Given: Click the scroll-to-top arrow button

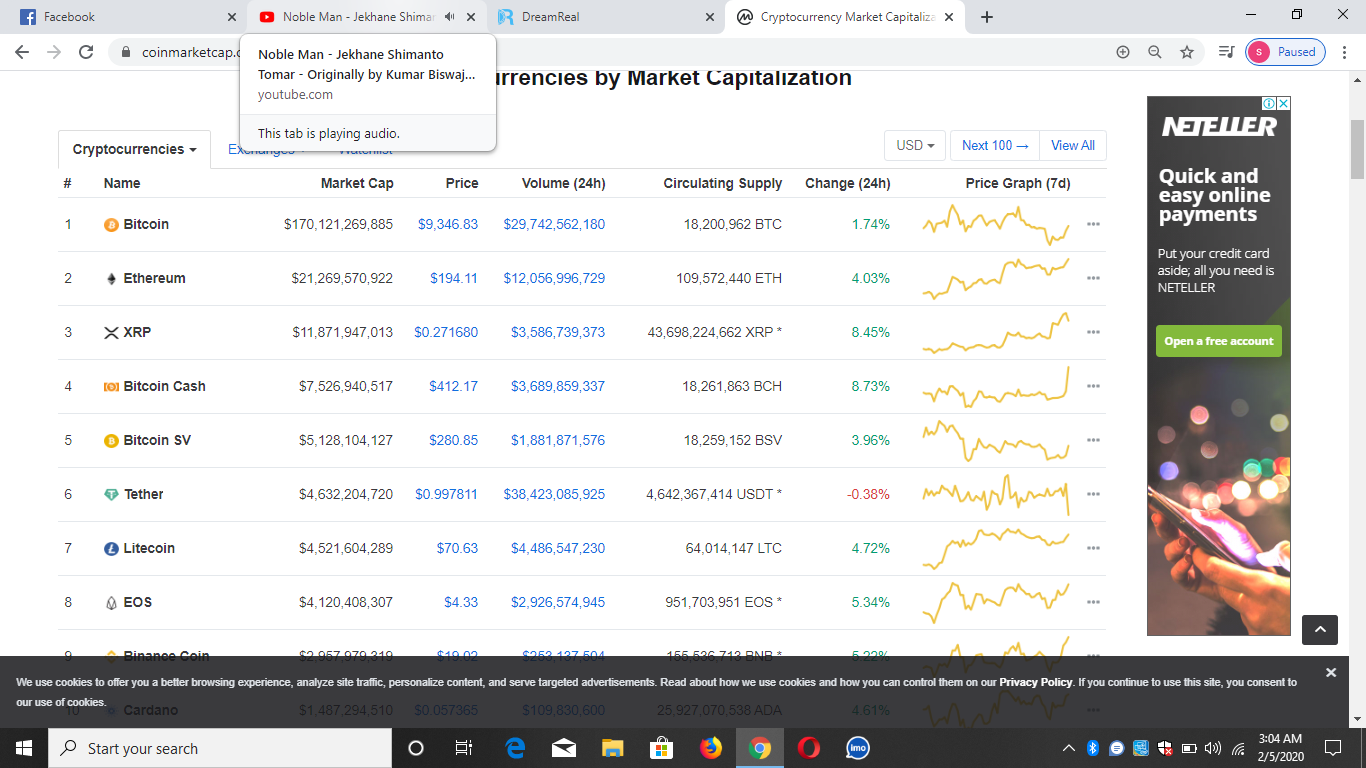Looking at the screenshot, I should 1320,630.
